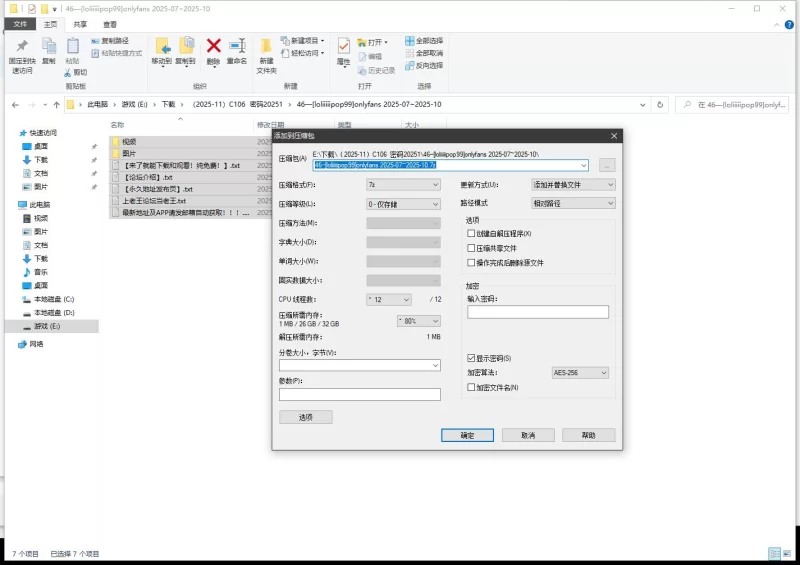Open the archive format (压缩格式) 7z dropdown
The width and height of the screenshot is (800, 565).
tap(403, 185)
